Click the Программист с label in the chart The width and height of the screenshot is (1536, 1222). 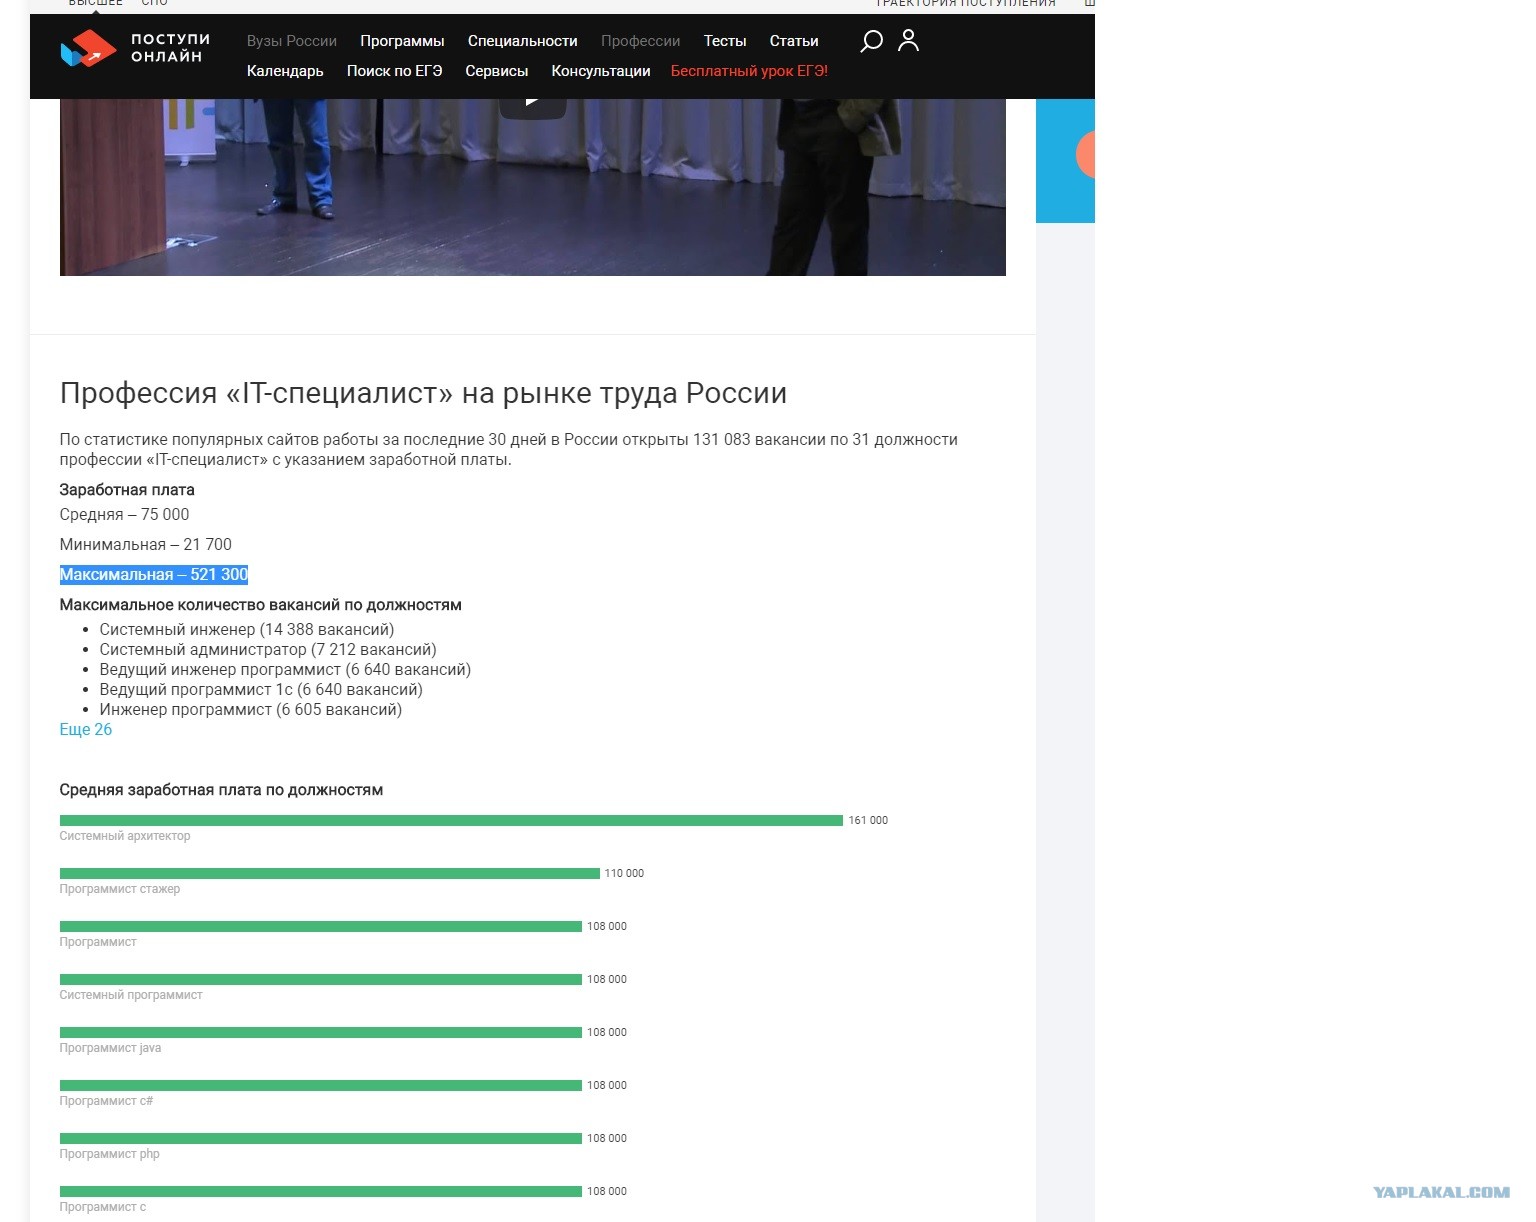(103, 1207)
